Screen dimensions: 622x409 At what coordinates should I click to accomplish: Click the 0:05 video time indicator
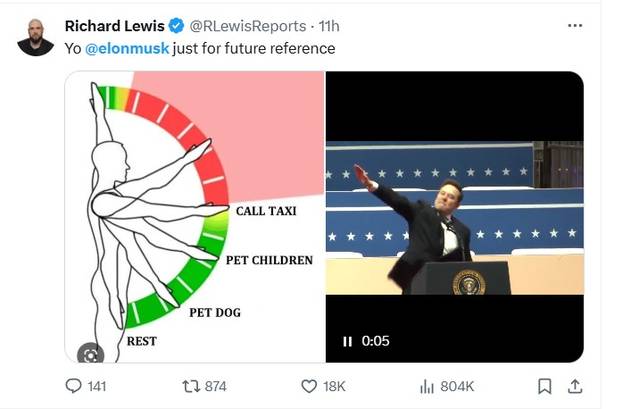pyautogui.click(x=375, y=341)
